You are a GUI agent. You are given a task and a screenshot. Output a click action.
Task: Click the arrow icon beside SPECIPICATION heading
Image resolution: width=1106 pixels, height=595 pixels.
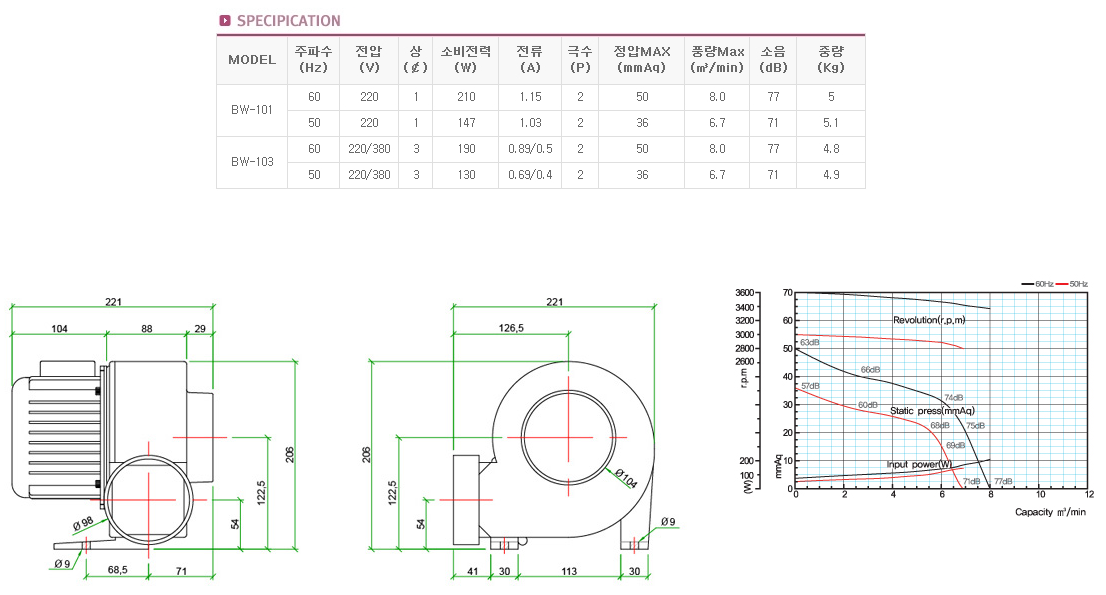(224, 20)
